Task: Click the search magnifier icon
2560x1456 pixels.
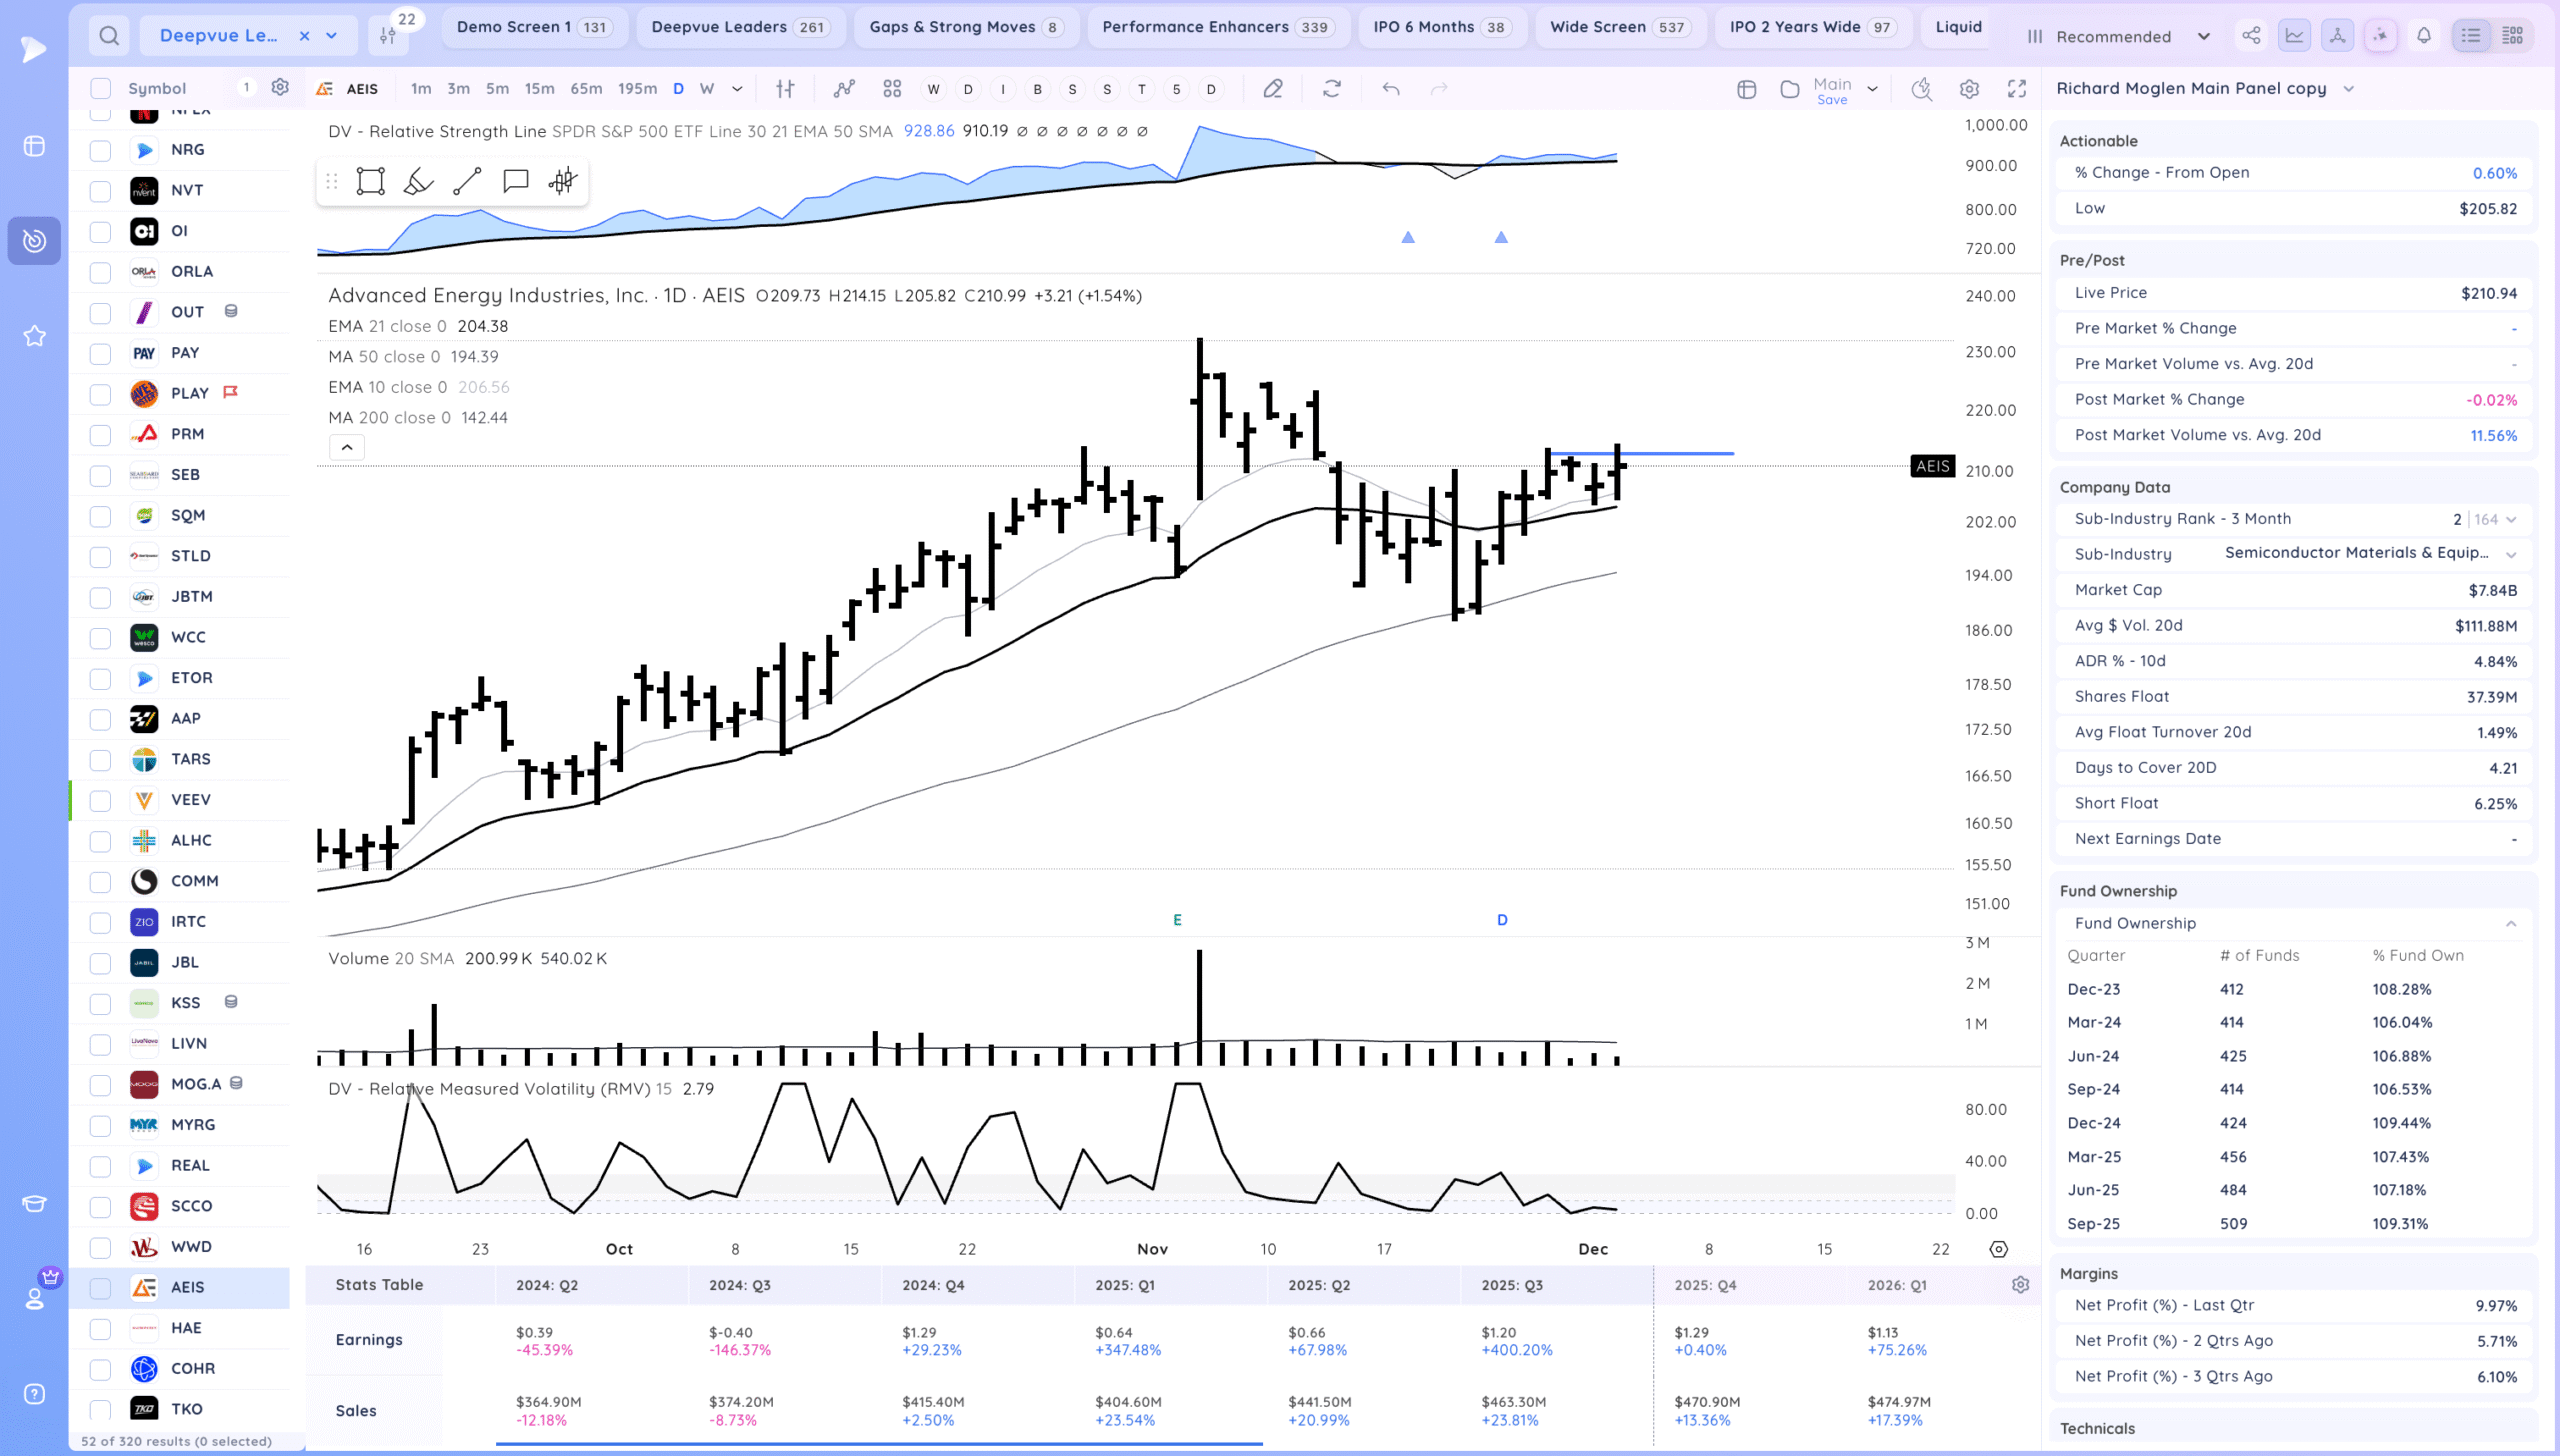Action: coord(109,36)
